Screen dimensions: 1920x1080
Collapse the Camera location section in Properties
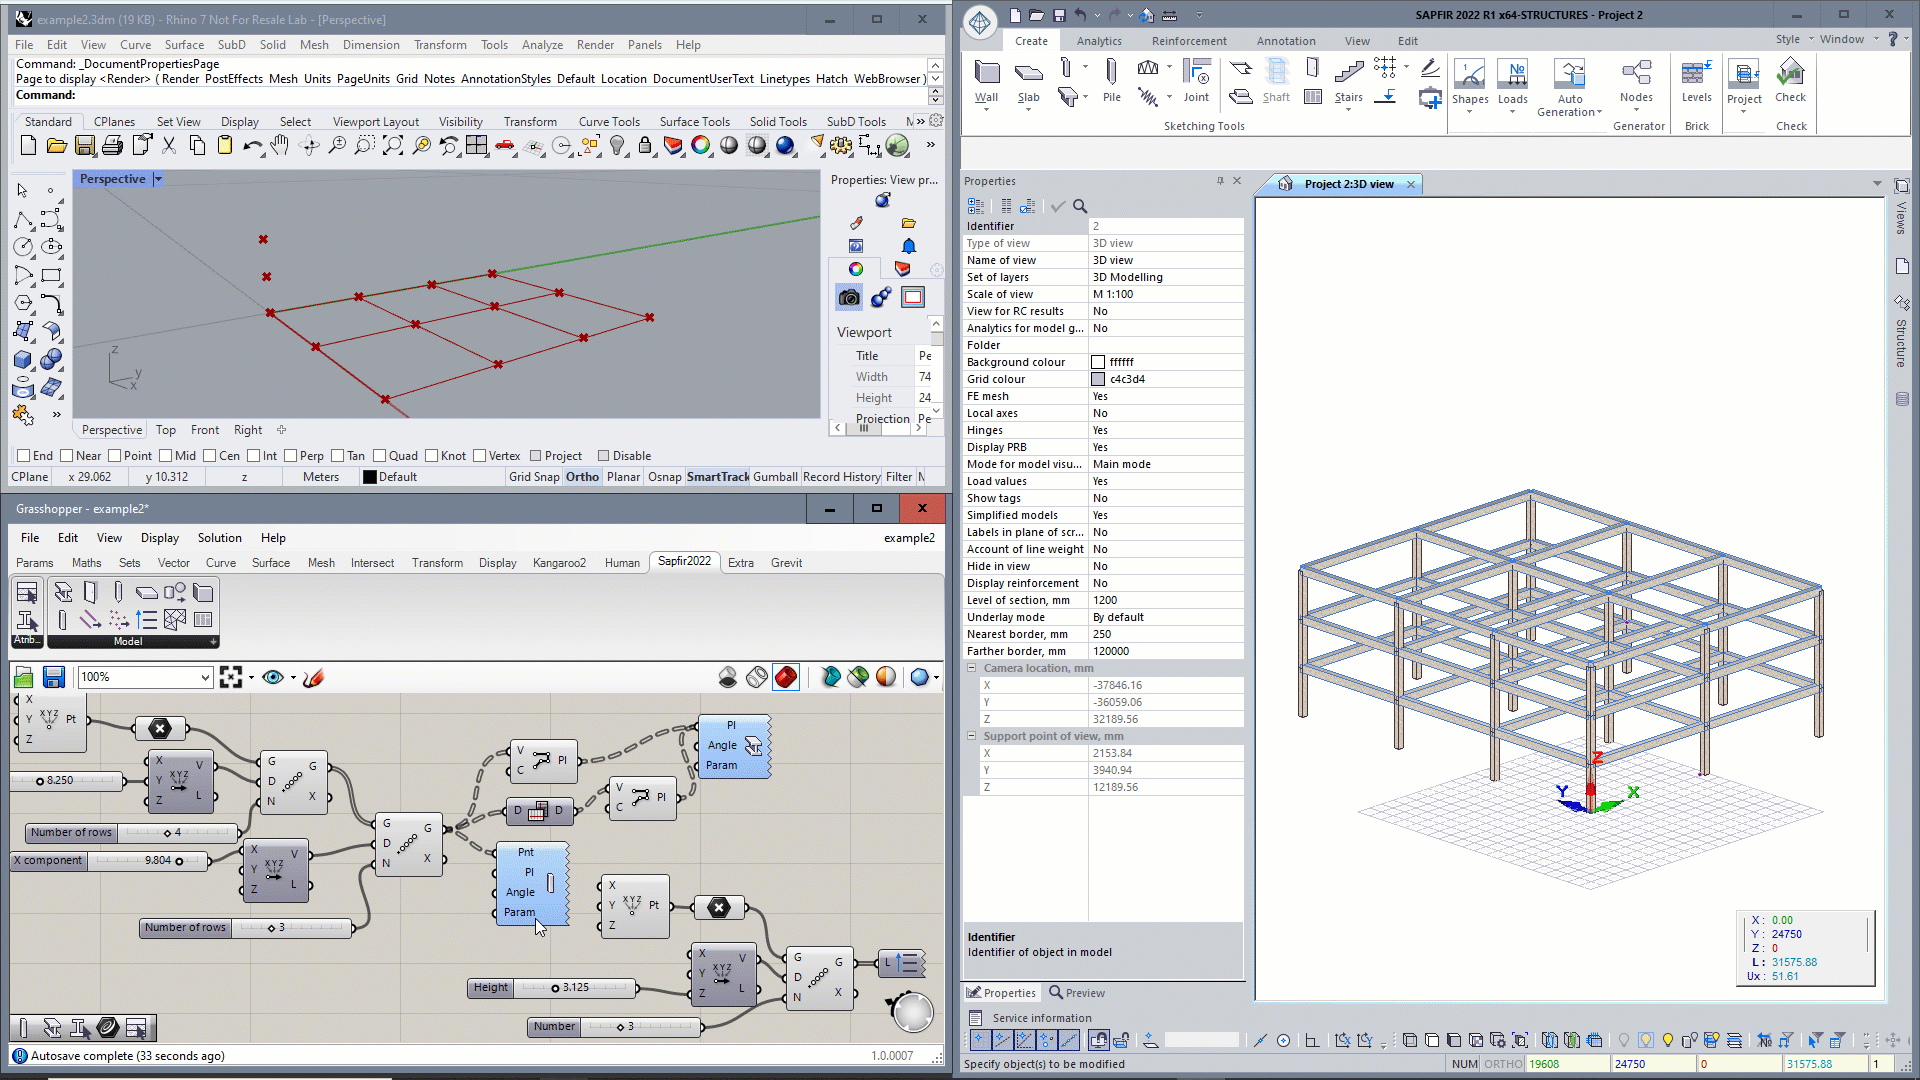pos(971,668)
